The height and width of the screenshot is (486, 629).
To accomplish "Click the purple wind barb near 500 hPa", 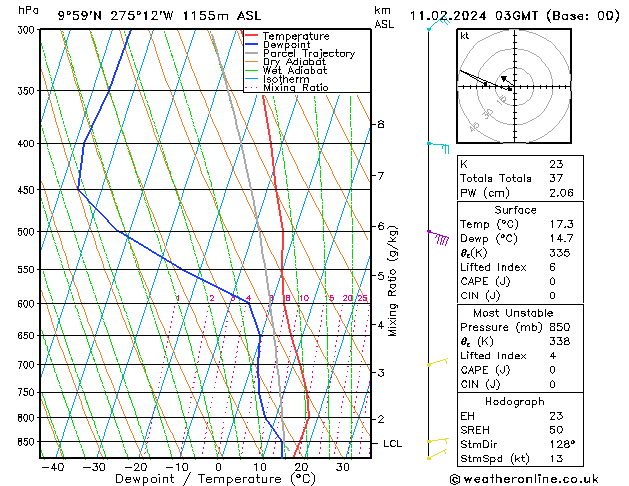I will coord(438,237).
